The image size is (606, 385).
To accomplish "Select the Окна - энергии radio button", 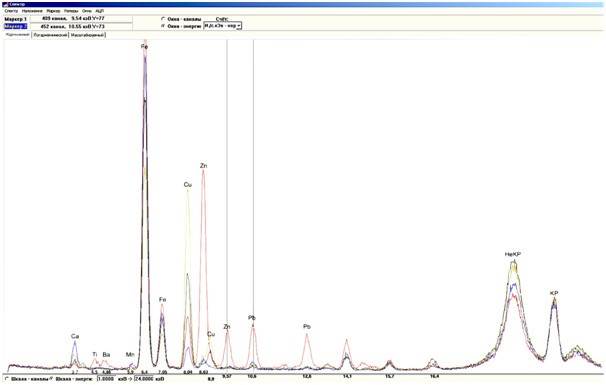I will 163,26.
